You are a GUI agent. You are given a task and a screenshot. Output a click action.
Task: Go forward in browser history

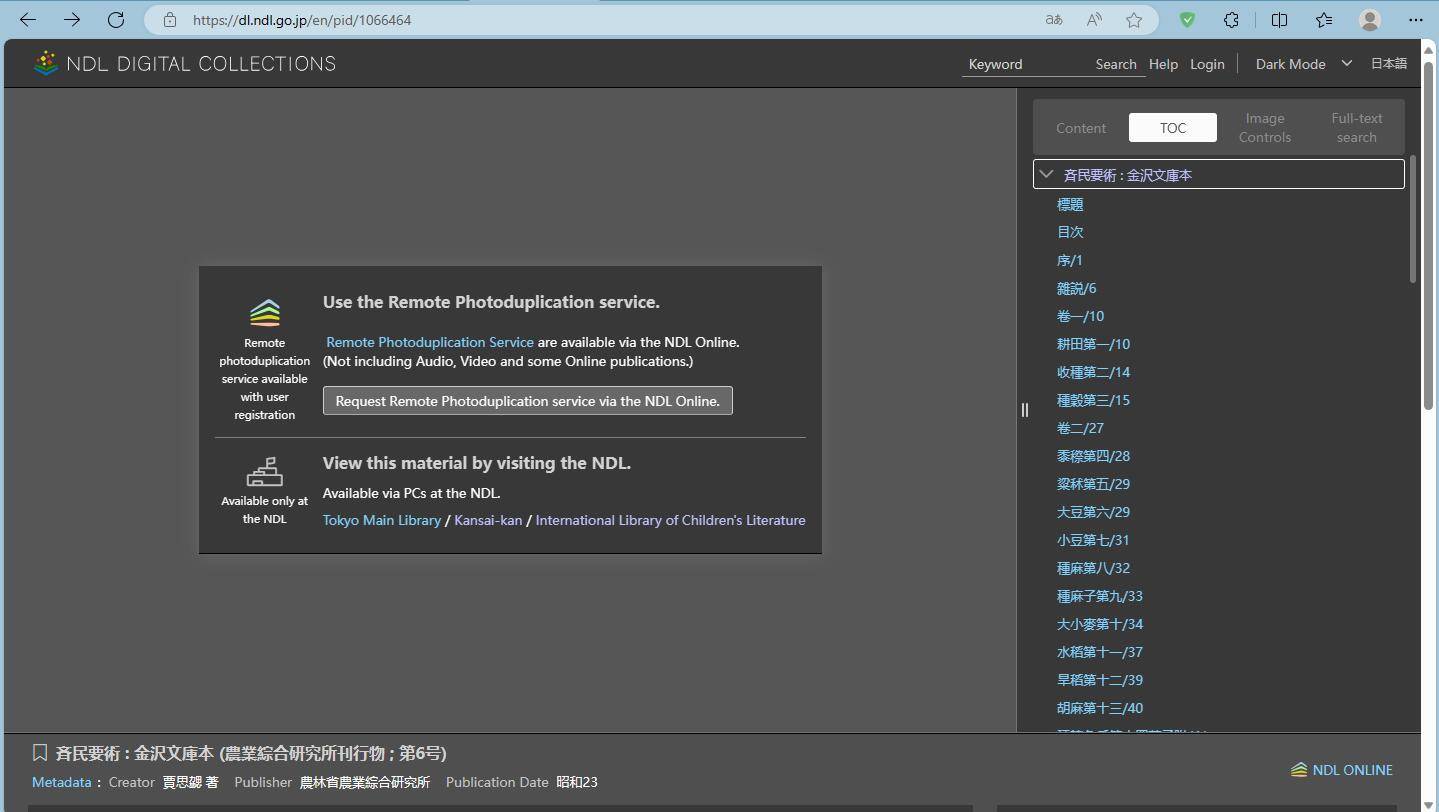[72, 20]
